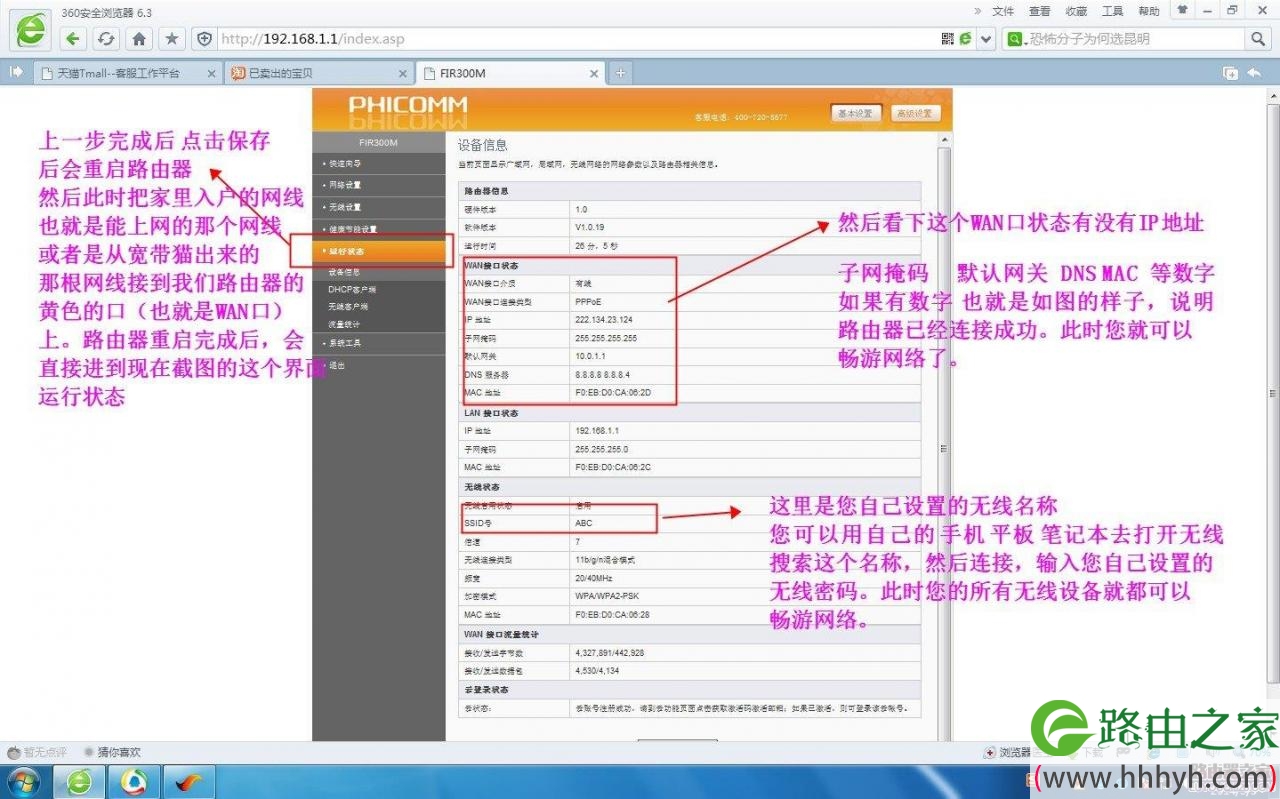Open the 工具 menu
The width and height of the screenshot is (1280, 799).
(x=1113, y=11)
